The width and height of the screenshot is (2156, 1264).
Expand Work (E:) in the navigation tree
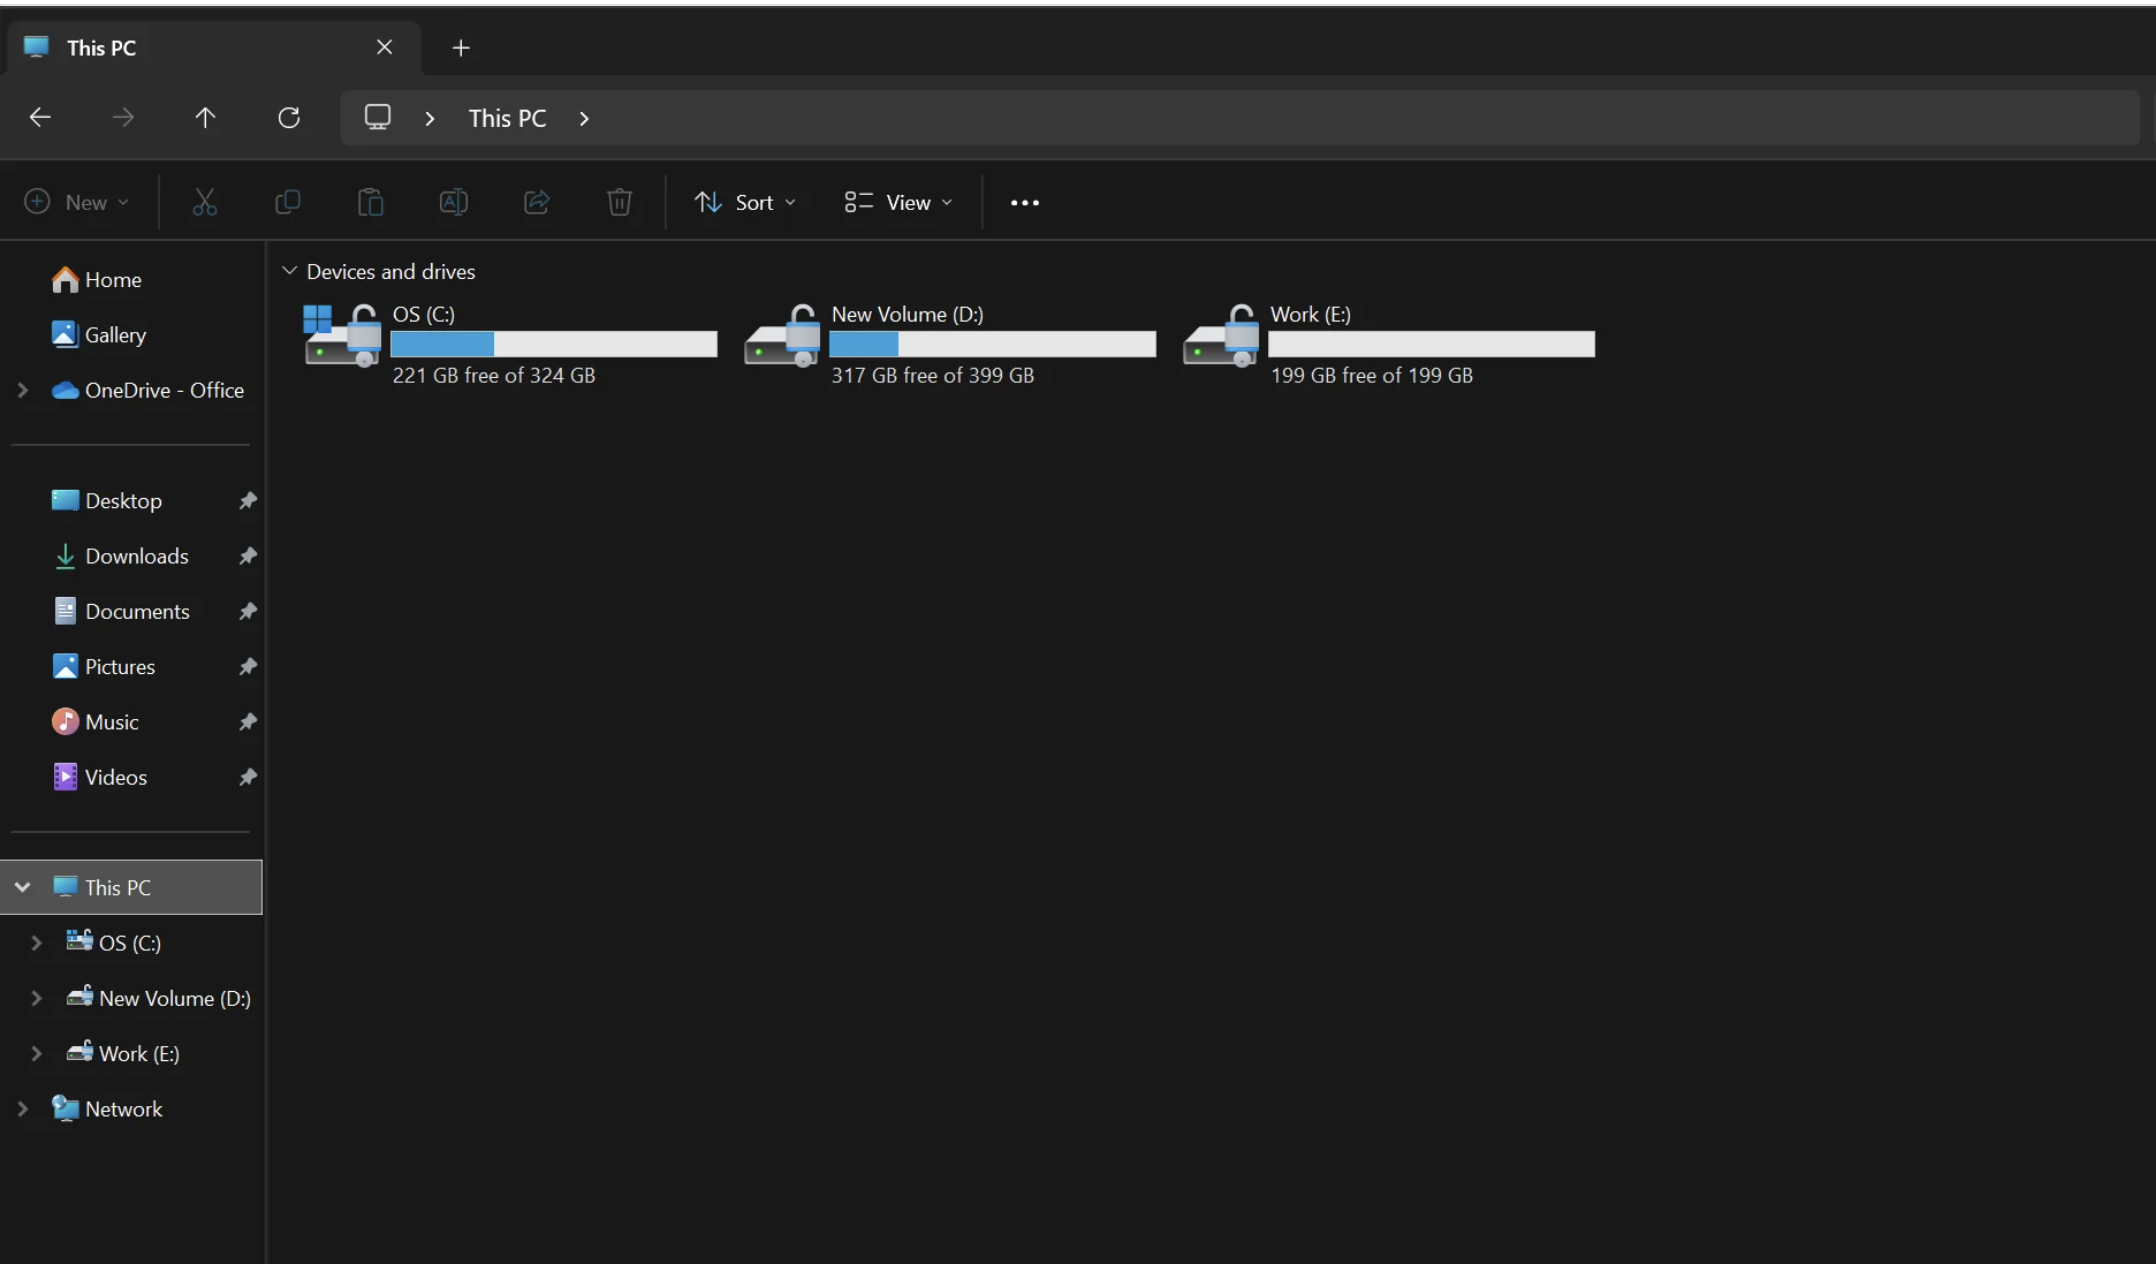point(37,1053)
